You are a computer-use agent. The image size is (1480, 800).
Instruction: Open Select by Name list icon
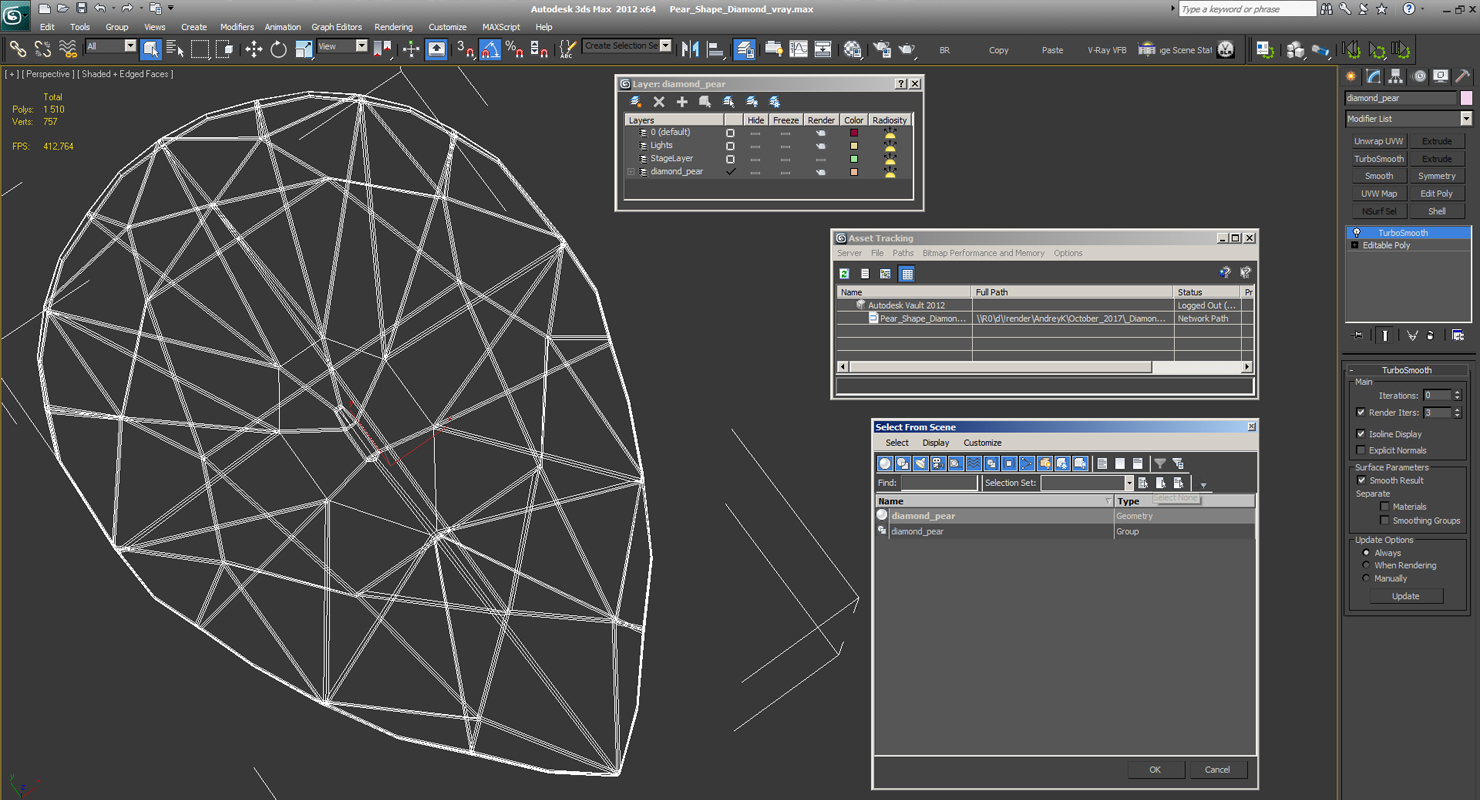pos(175,49)
